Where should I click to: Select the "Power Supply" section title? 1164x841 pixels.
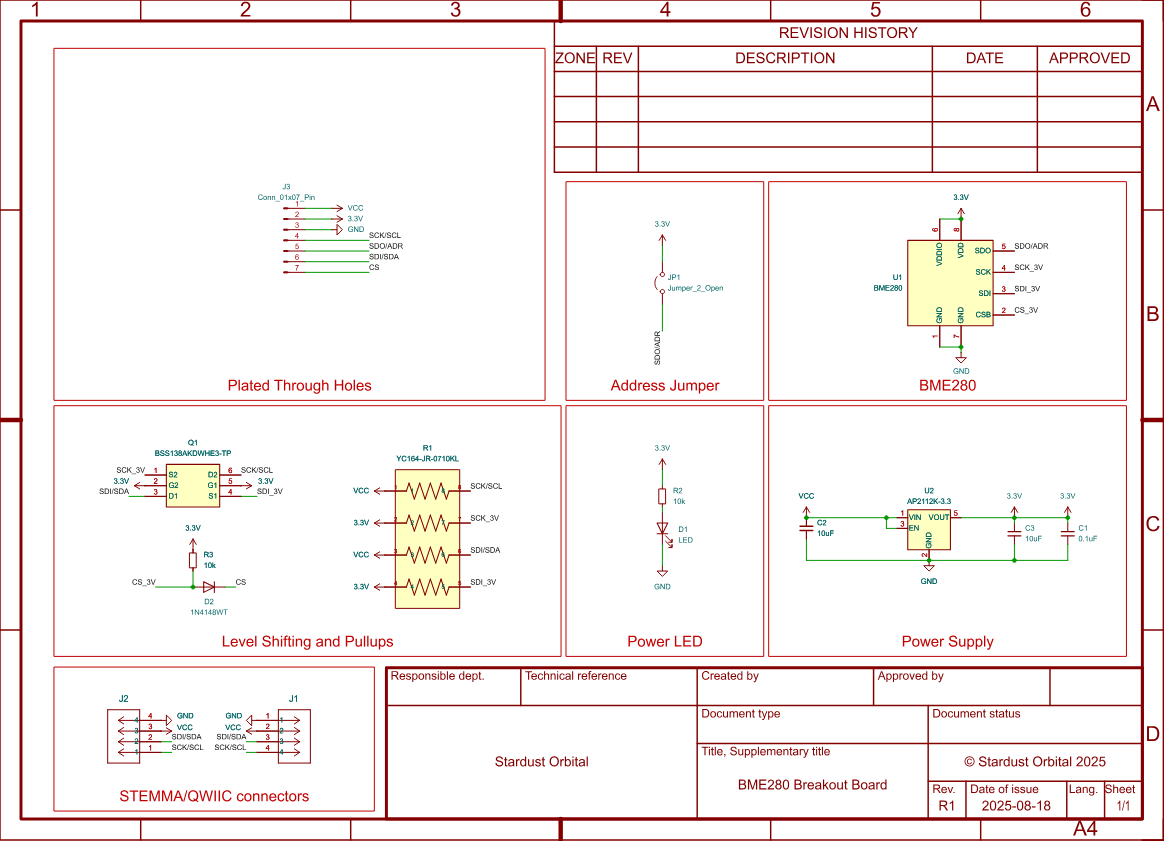pos(947,641)
